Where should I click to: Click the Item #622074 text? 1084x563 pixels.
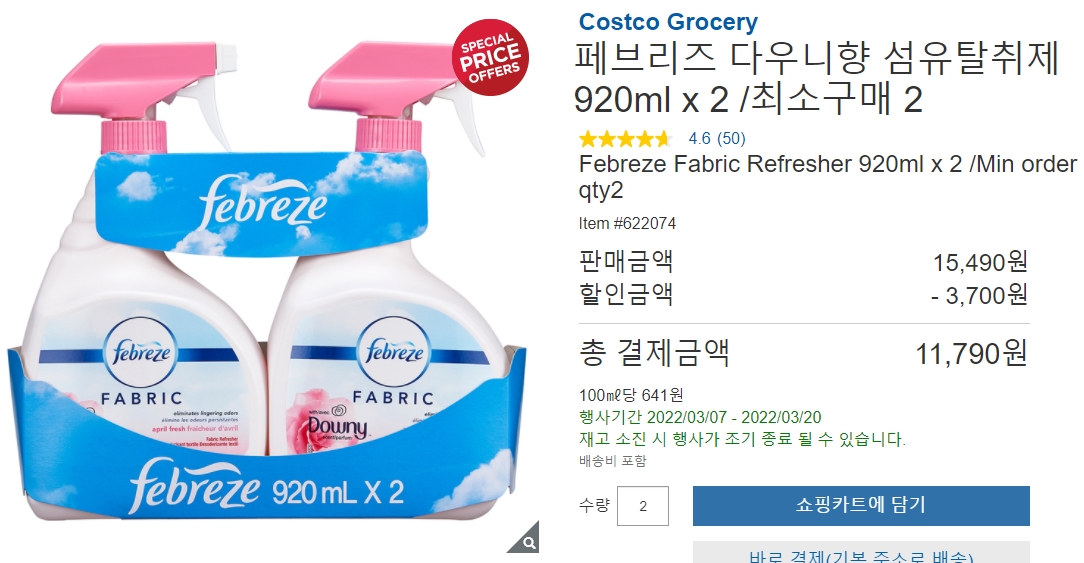click(x=627, y=223)
